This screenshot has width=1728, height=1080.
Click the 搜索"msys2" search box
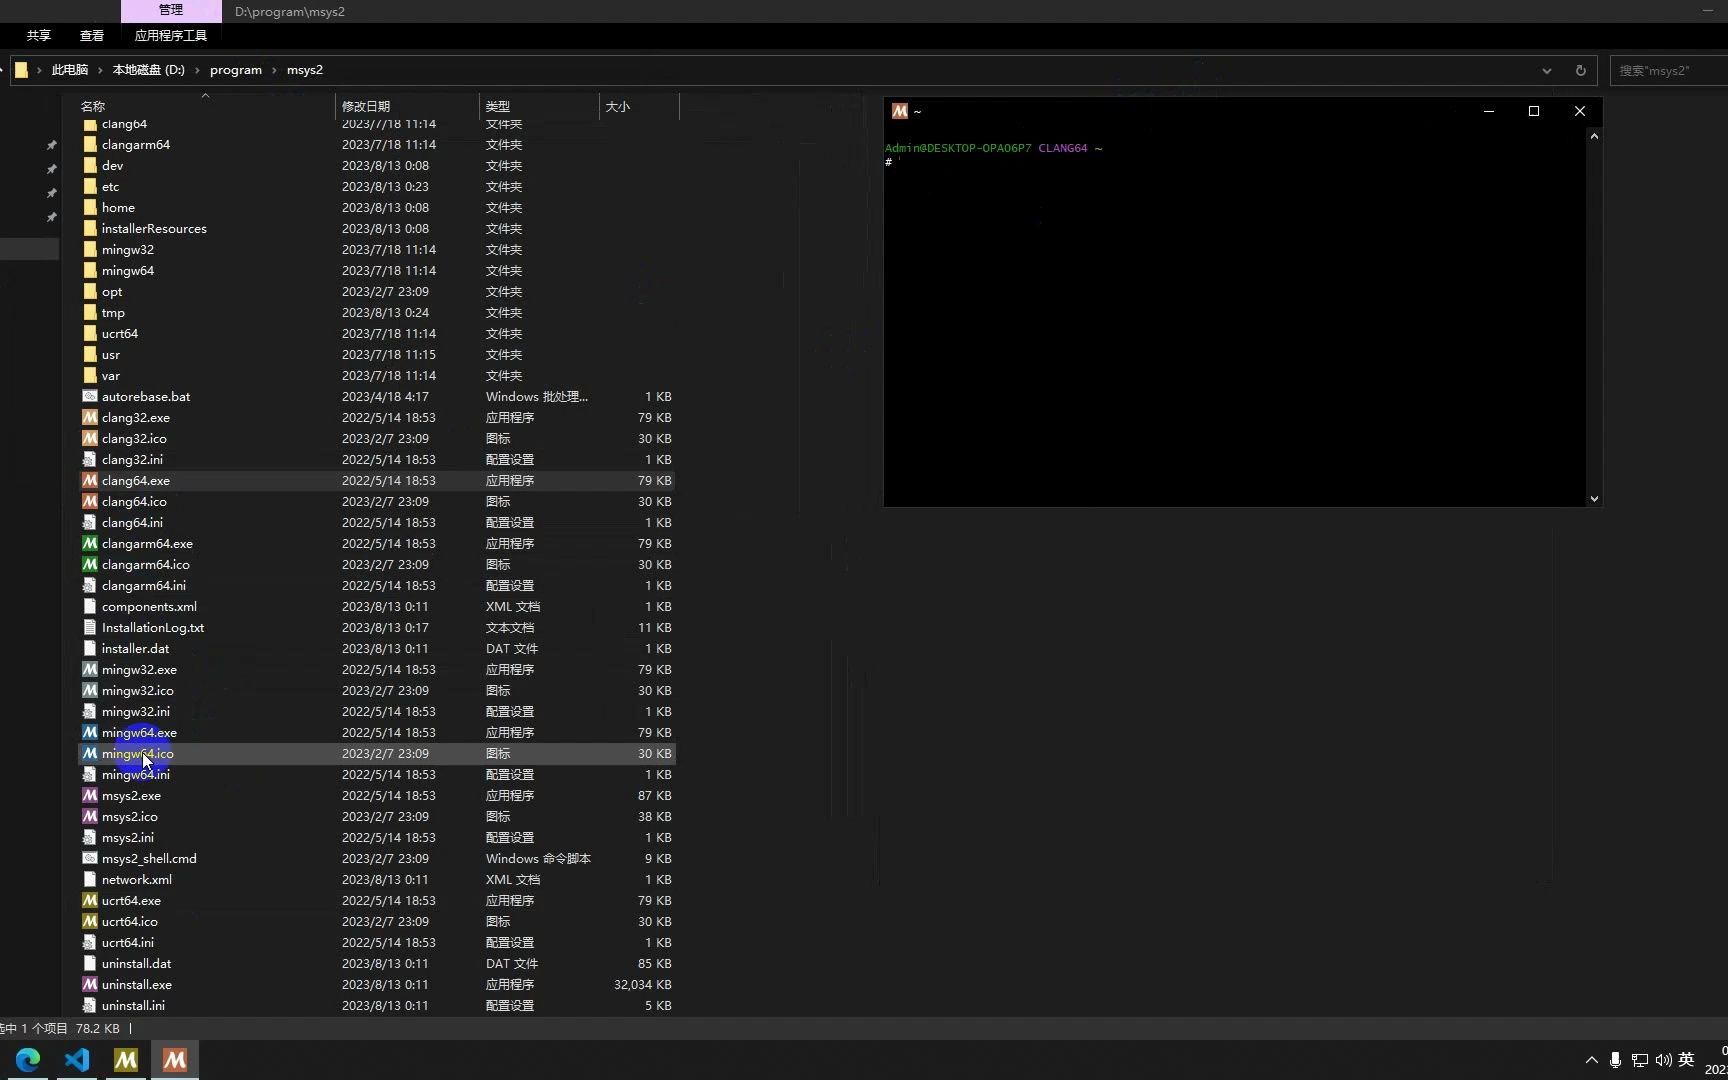pyautogui.click(x=1668, y=70)
